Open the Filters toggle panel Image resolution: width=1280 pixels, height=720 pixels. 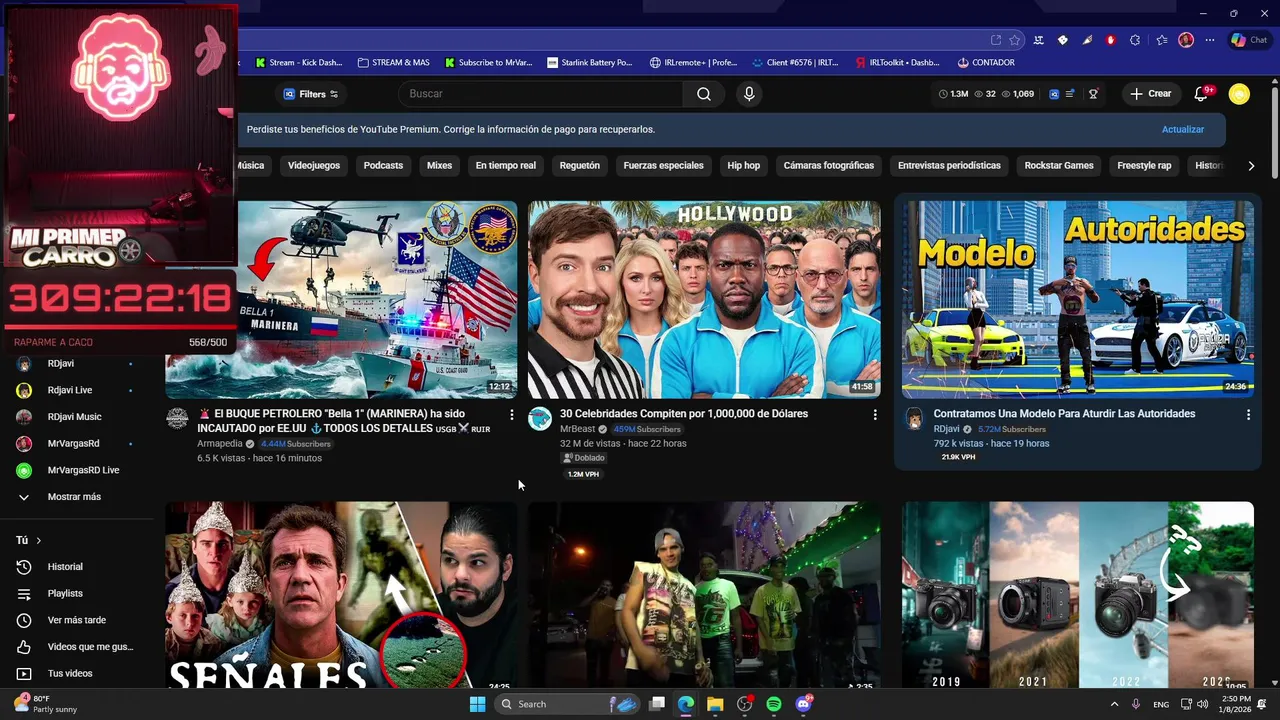tap(311, 94)
